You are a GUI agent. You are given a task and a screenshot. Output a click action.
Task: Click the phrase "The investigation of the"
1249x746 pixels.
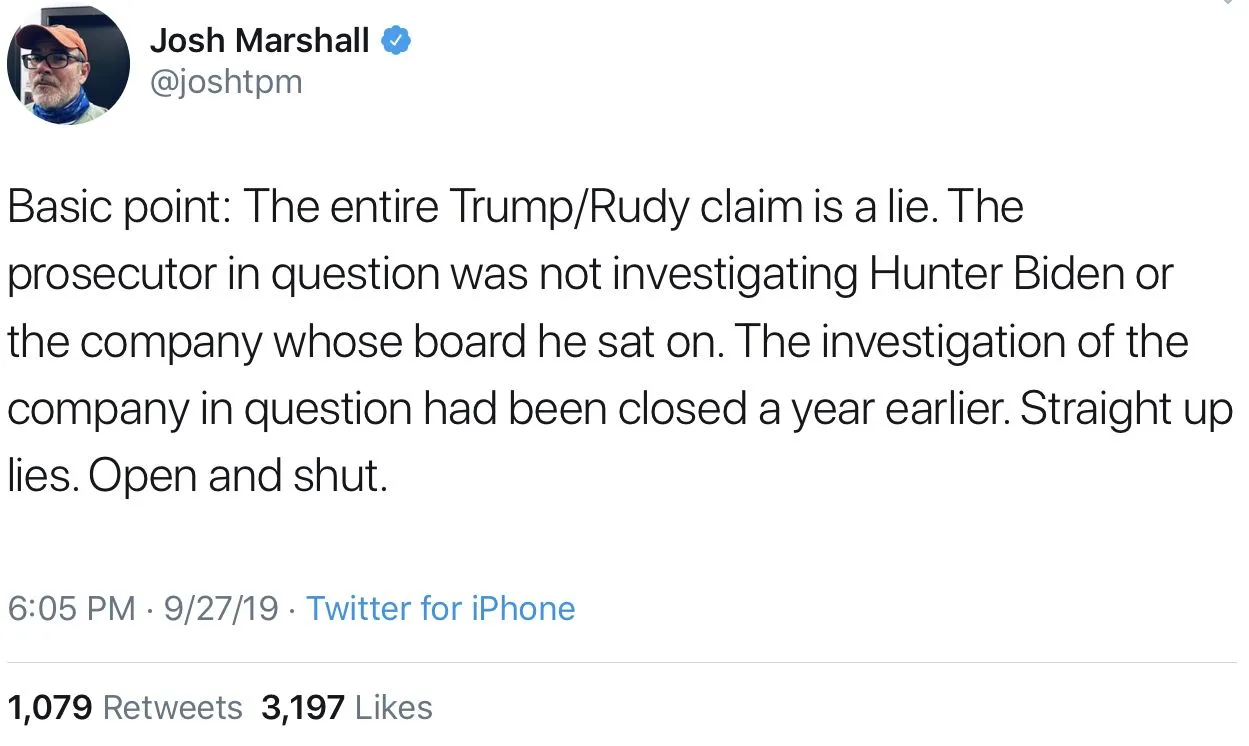[x=960, y=342]
